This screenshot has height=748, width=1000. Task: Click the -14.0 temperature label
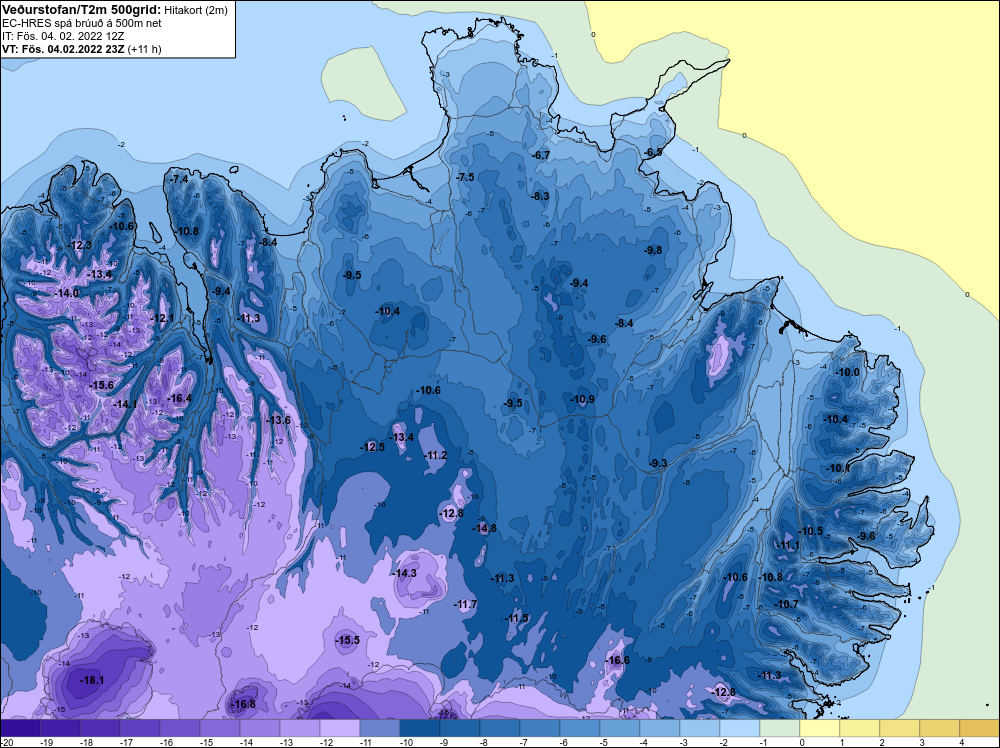click(x=68, y=293)
